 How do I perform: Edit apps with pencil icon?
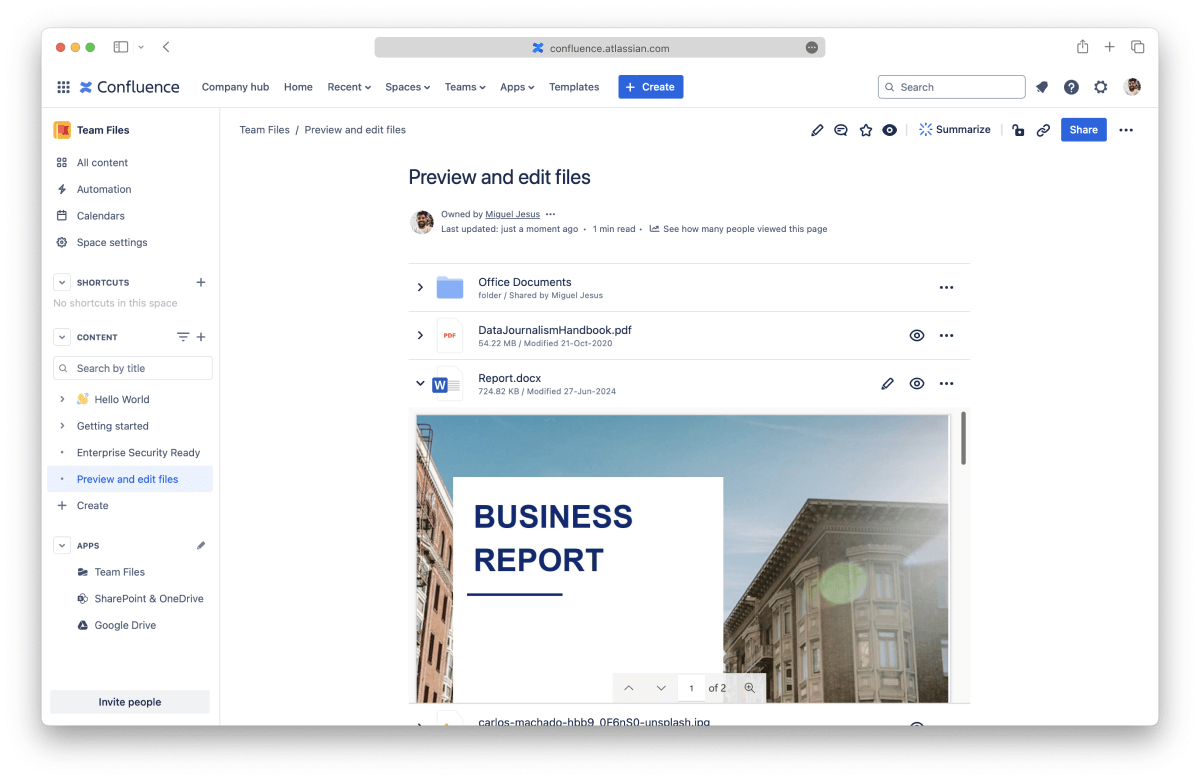click(x=201, y=546)
